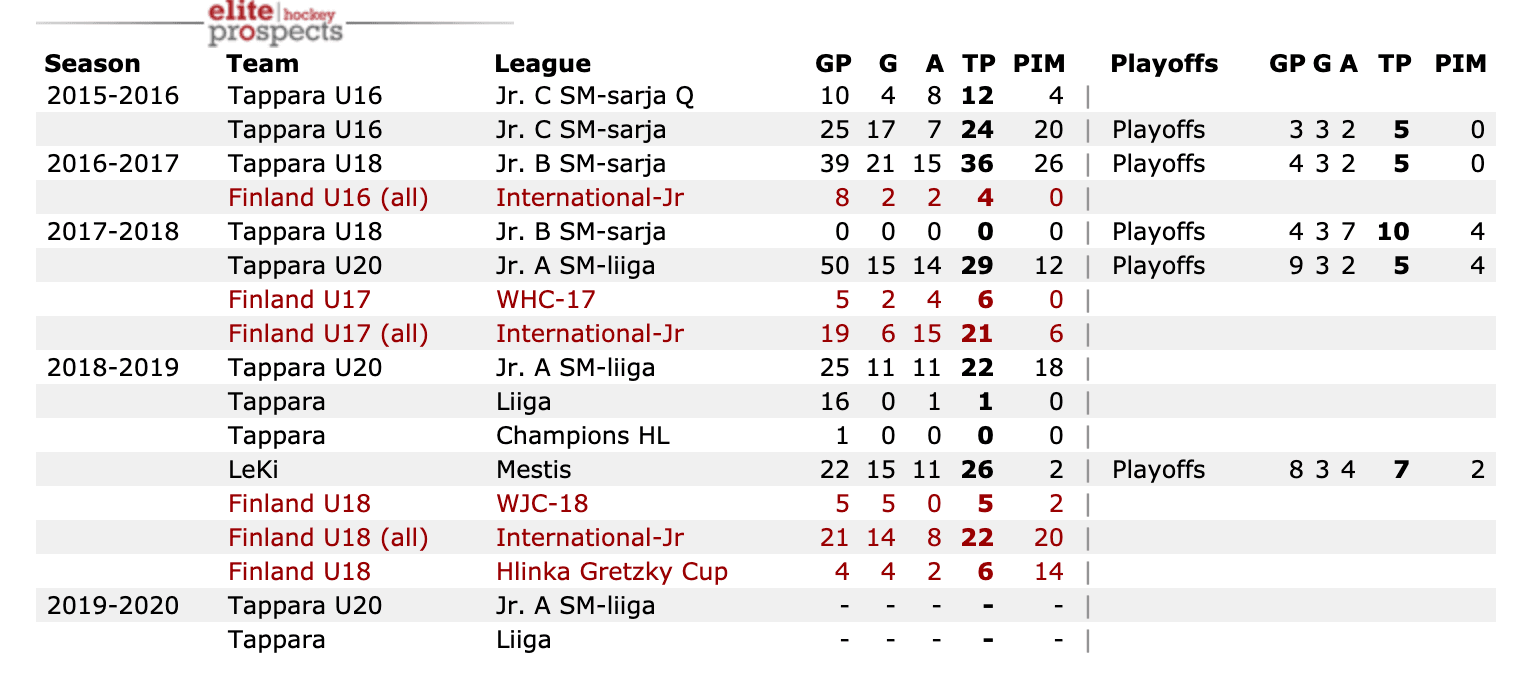Click the League column header
The width and height of the screenshot is (1532, 688).
click(x=542, y=64)
